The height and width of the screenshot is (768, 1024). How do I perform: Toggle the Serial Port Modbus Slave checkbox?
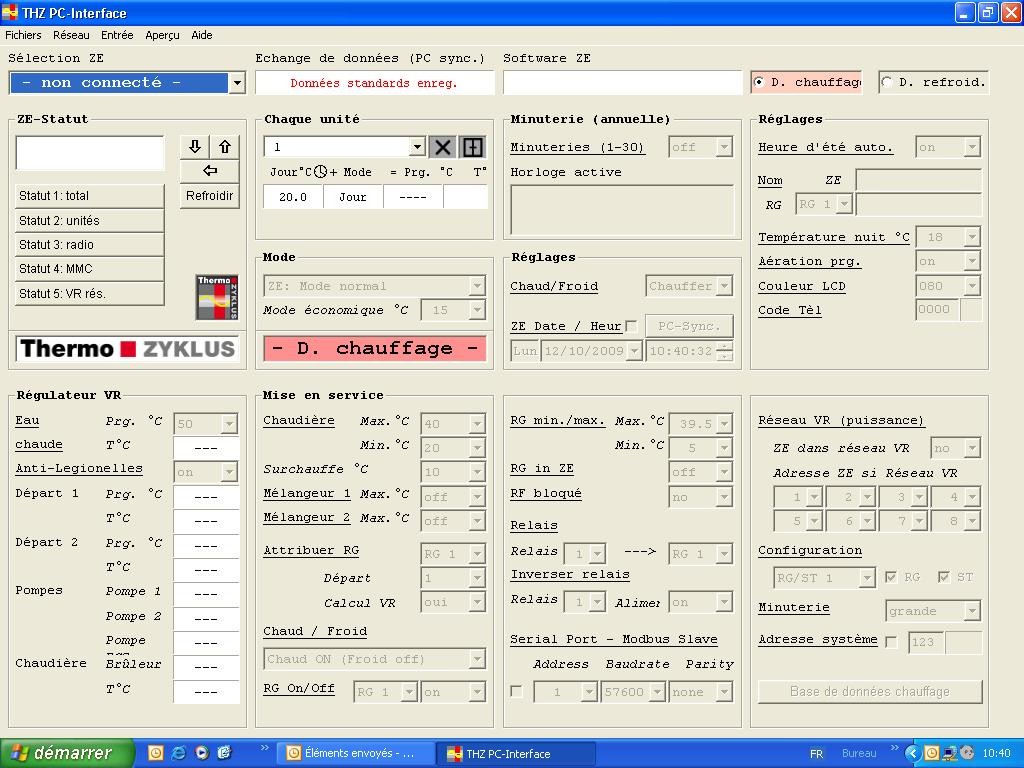(517, 692)
